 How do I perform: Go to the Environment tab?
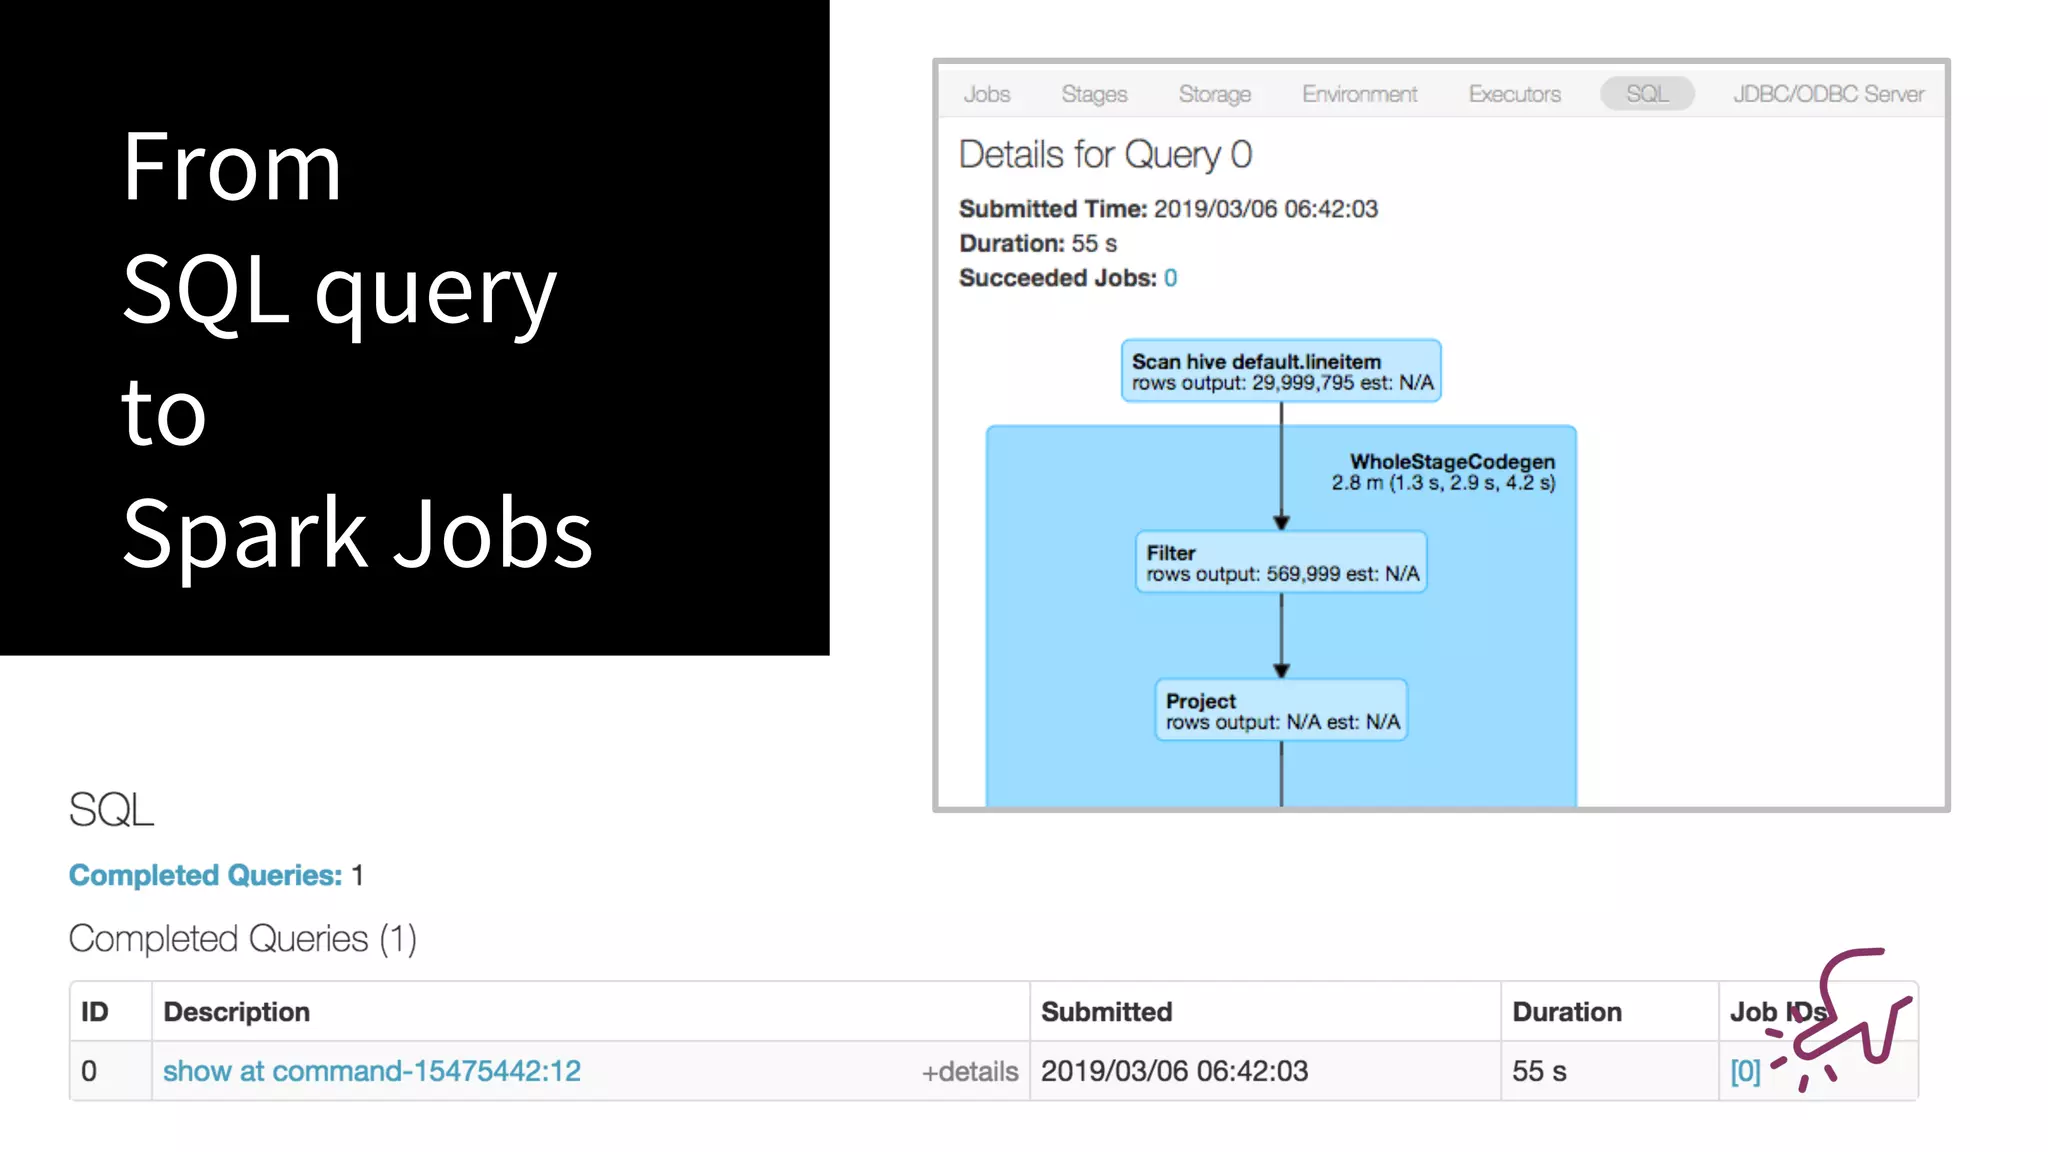1359,94
